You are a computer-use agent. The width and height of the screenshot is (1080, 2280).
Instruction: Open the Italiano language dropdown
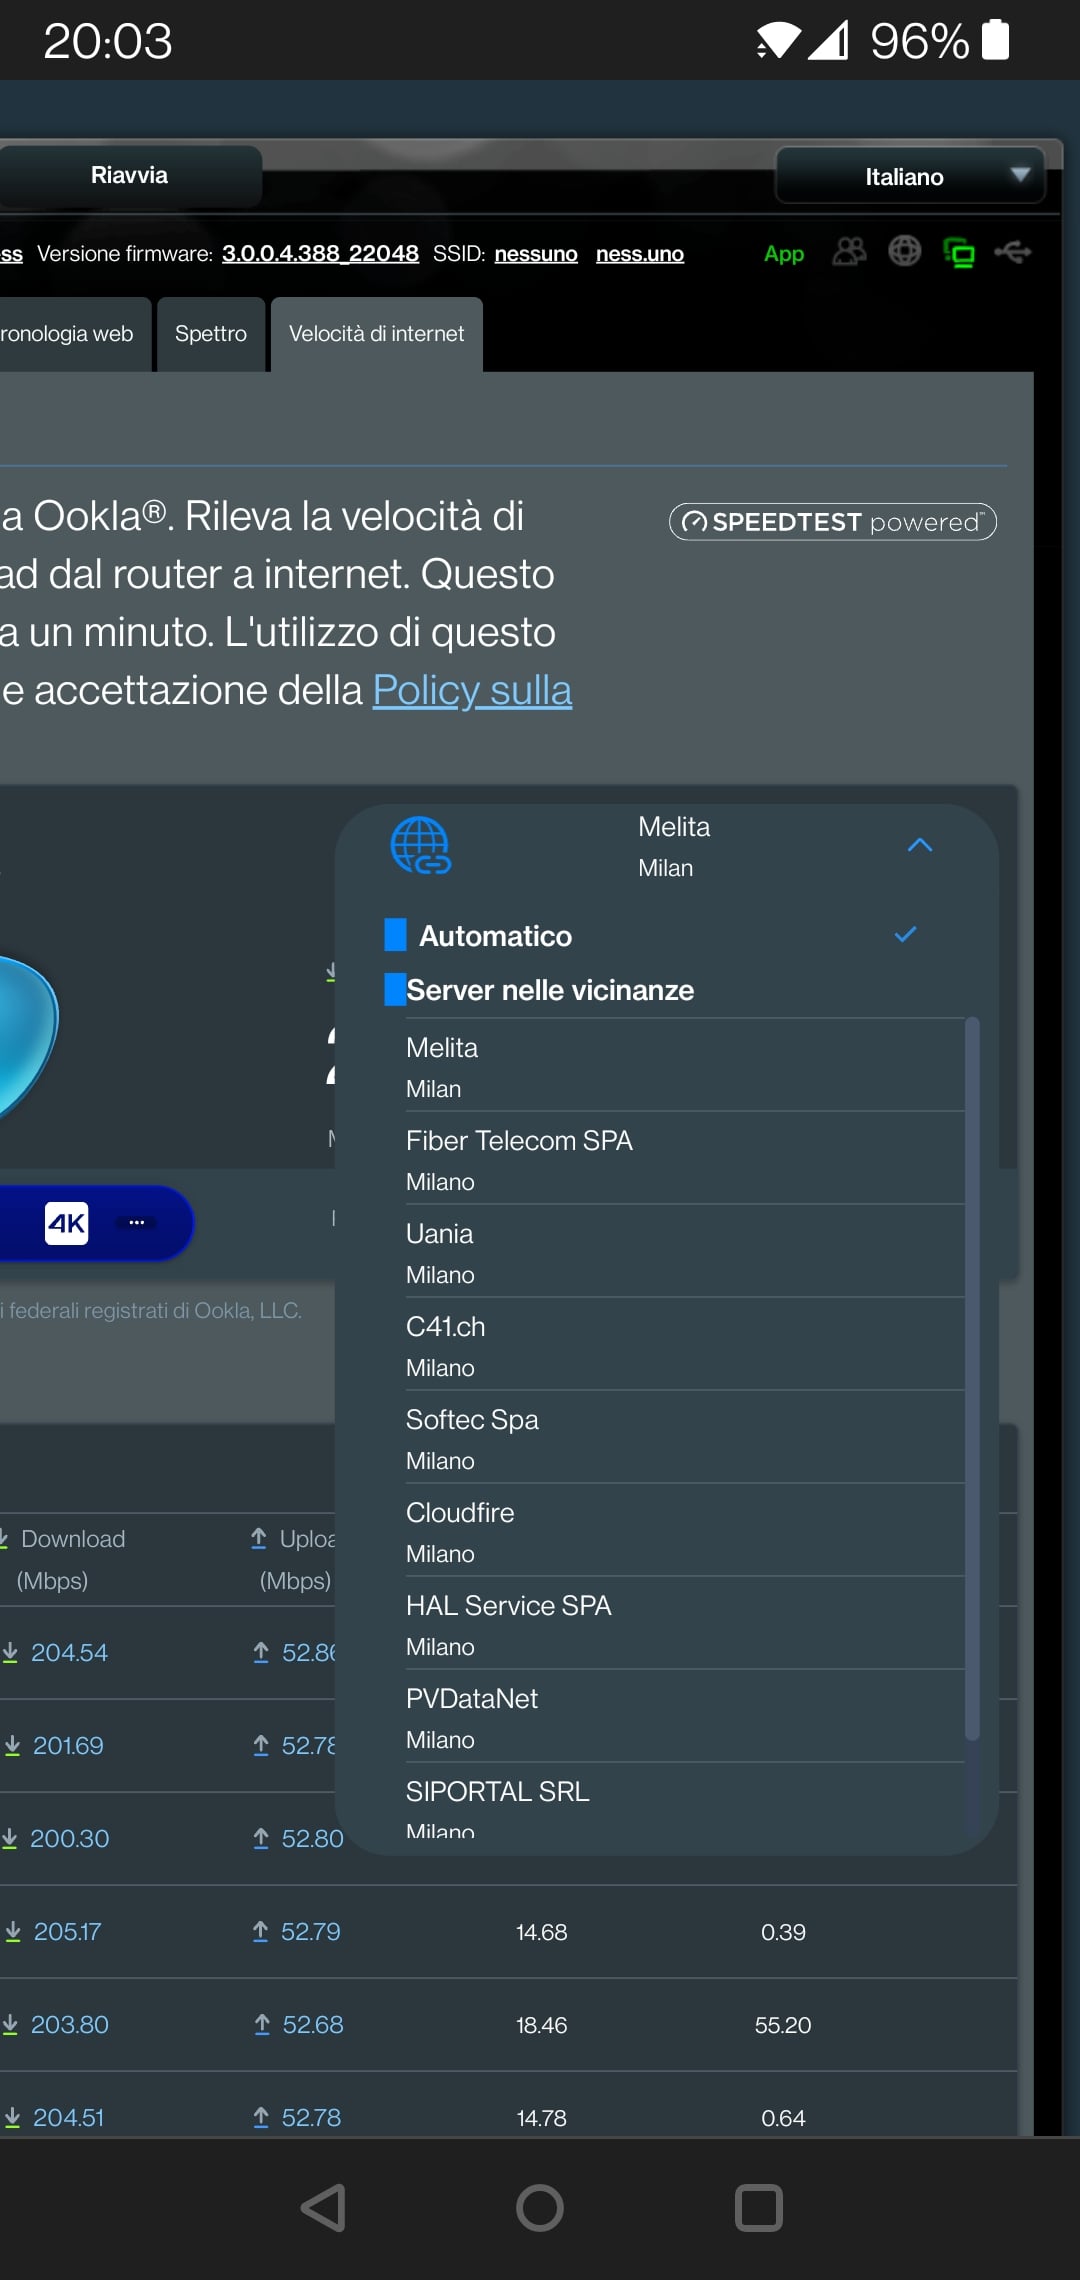910,176
